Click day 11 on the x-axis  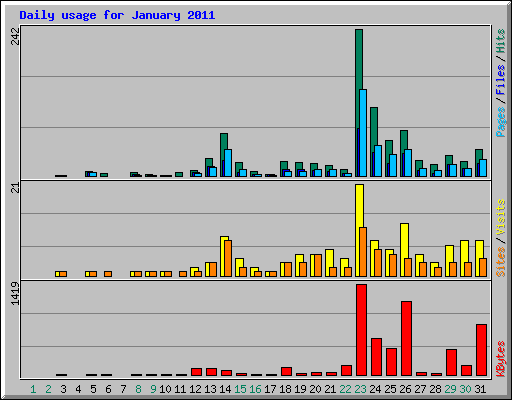tap(180, 389)
